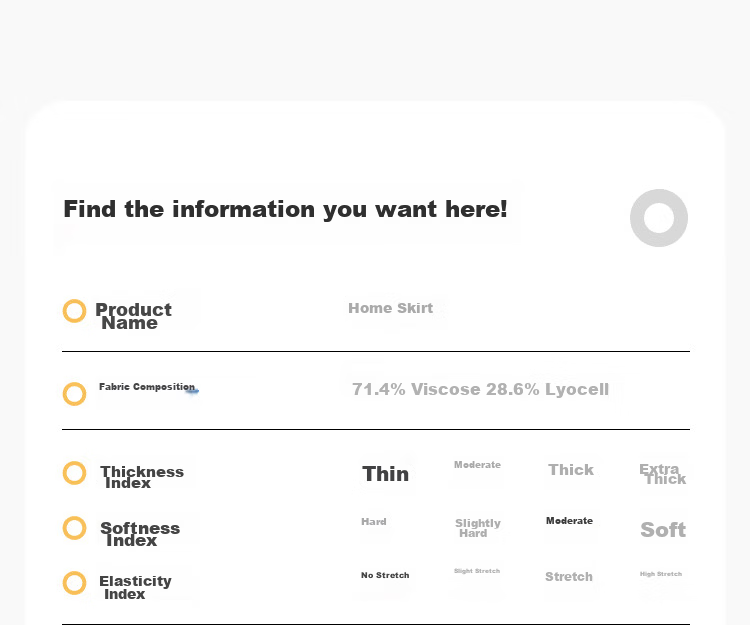The height and width of the screenshot is (625, 750).
Task: Click the "71.4% Viscose 28.6% Lyocell" text
Action: pyautogui.click(x=480, y=389)
